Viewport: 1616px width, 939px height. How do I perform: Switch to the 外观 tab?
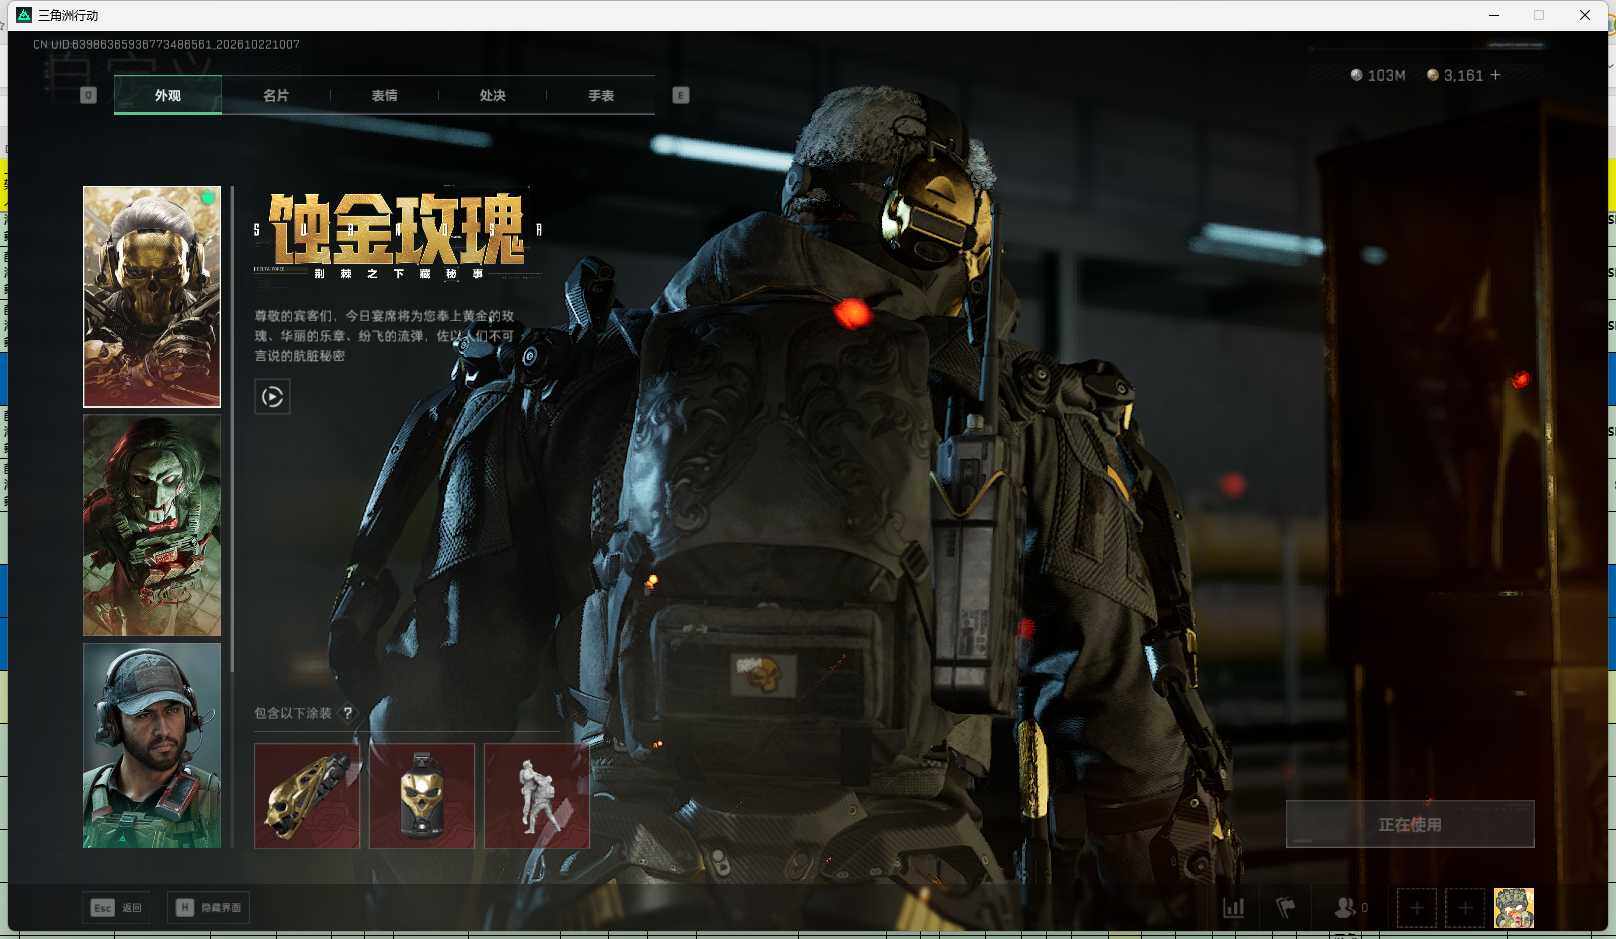click(168, 95)
